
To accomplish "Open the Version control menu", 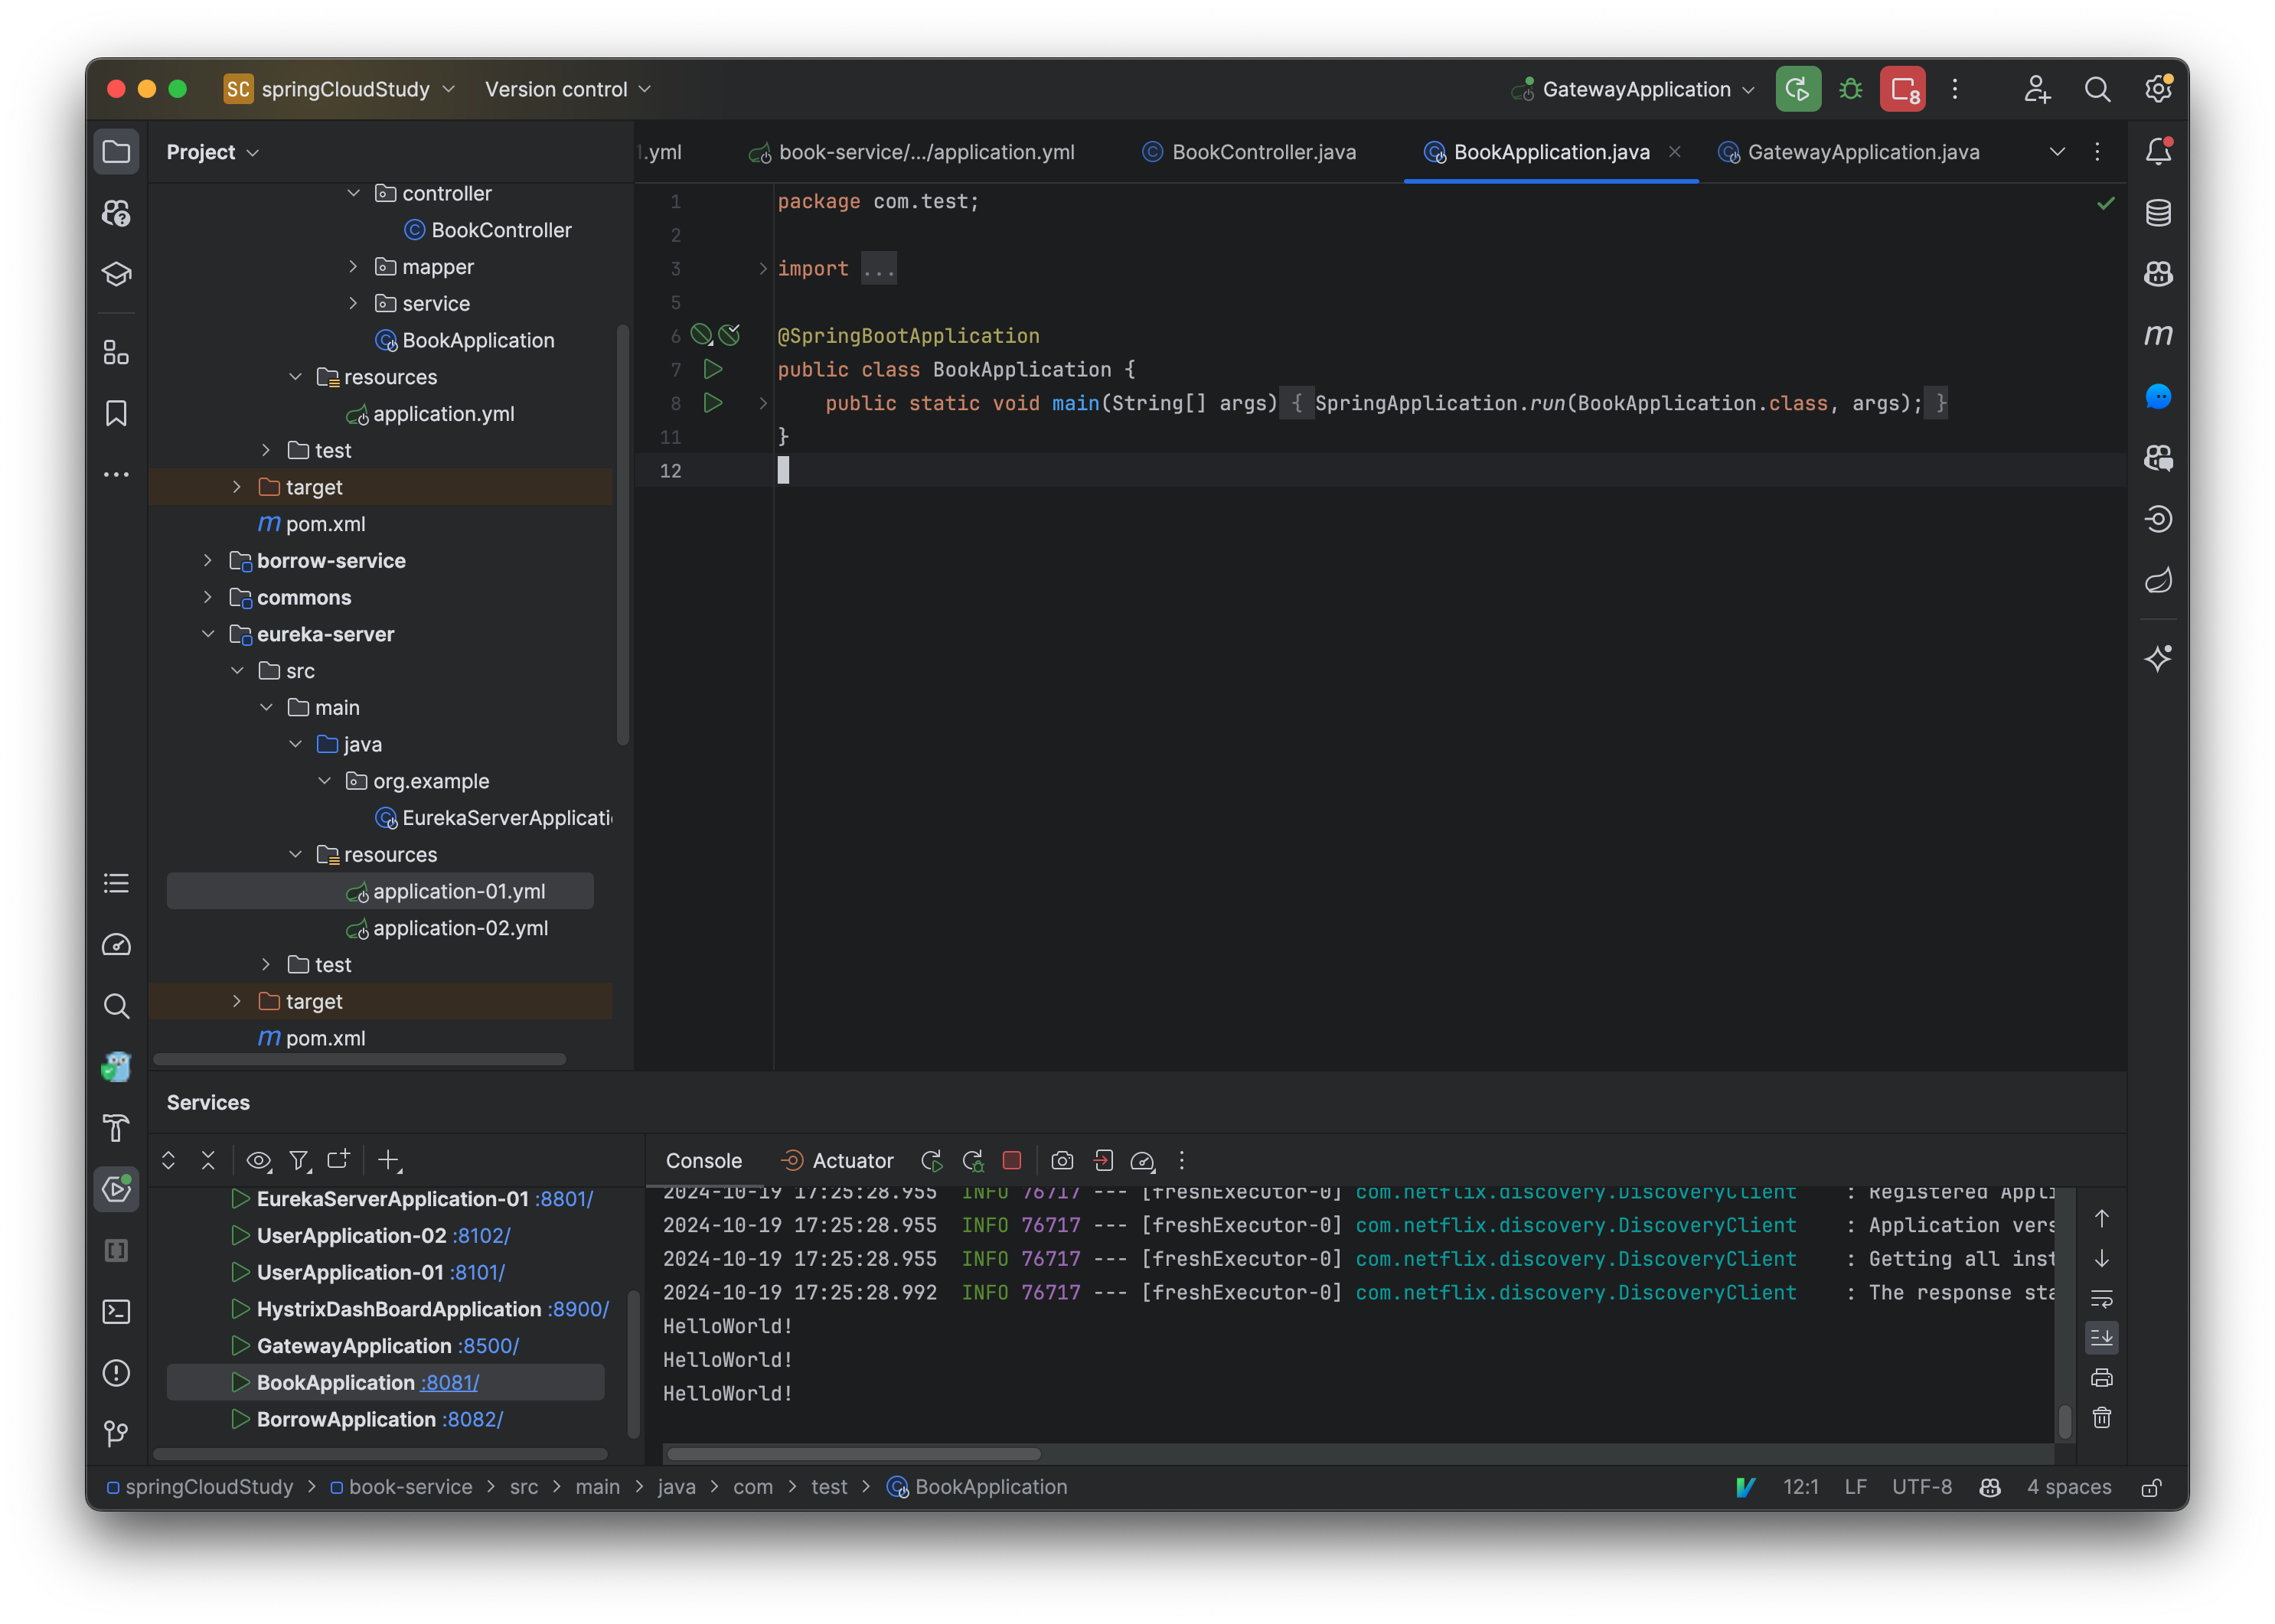I will pyautogui.click(x=568, y=89).
